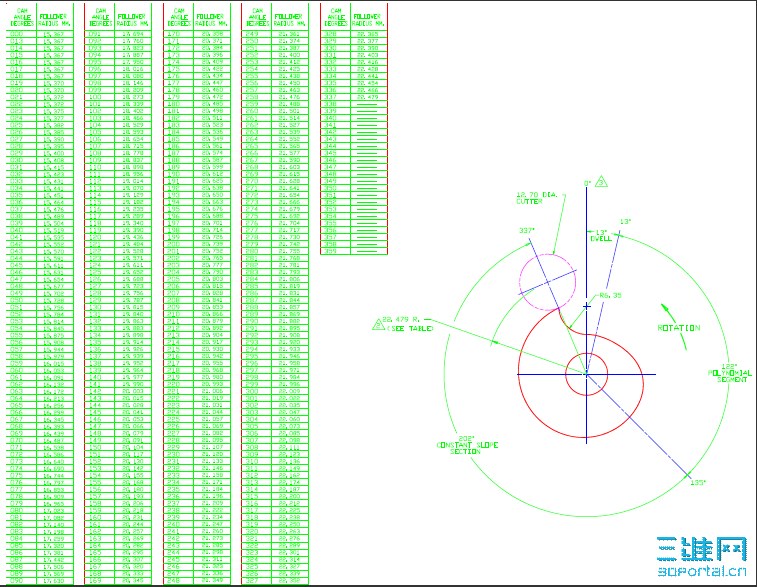Select the '22.479 R. (SEE TABLE)' note
The image size is (757, 587).
(x=407, y=324)
